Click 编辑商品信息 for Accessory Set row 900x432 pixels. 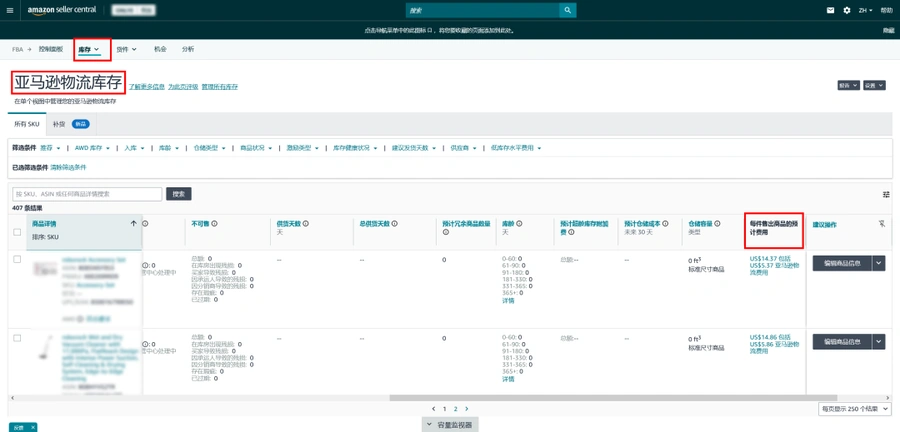pos(842,263)
